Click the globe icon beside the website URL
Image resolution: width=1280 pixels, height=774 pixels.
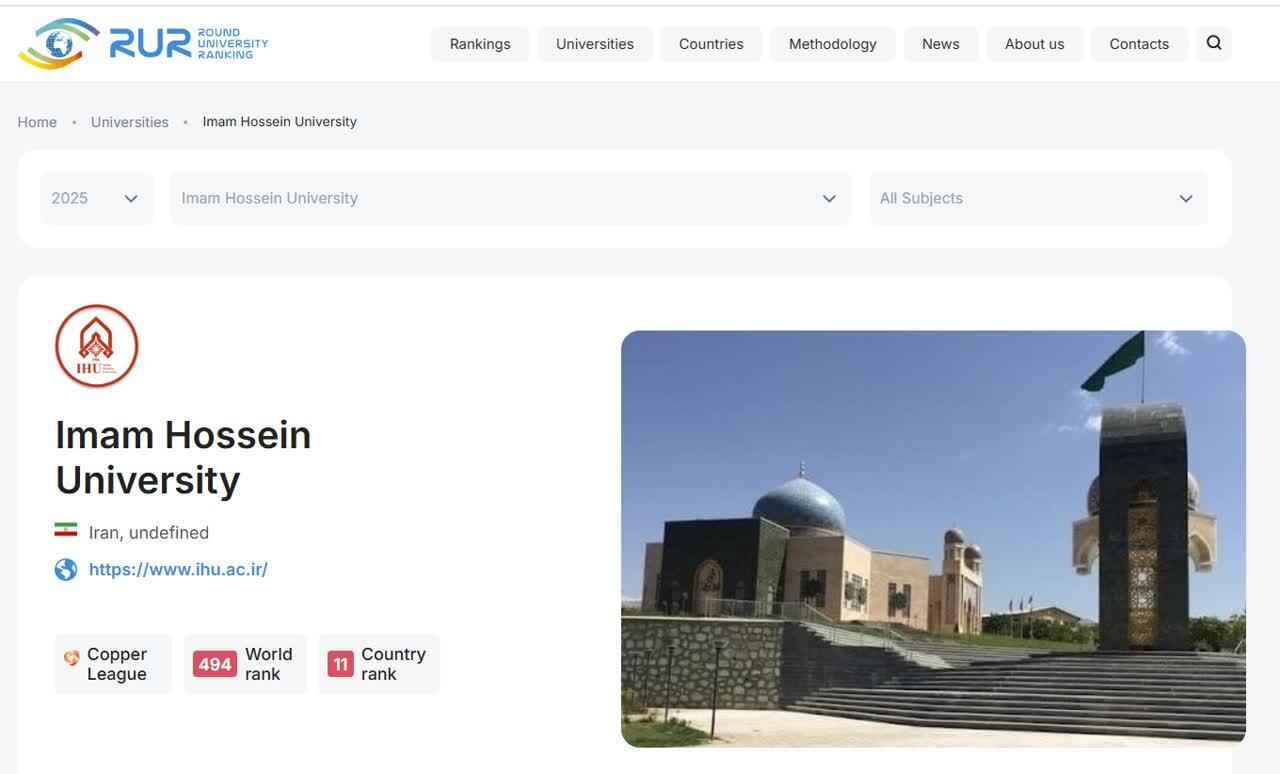click(x=65, y=568)
